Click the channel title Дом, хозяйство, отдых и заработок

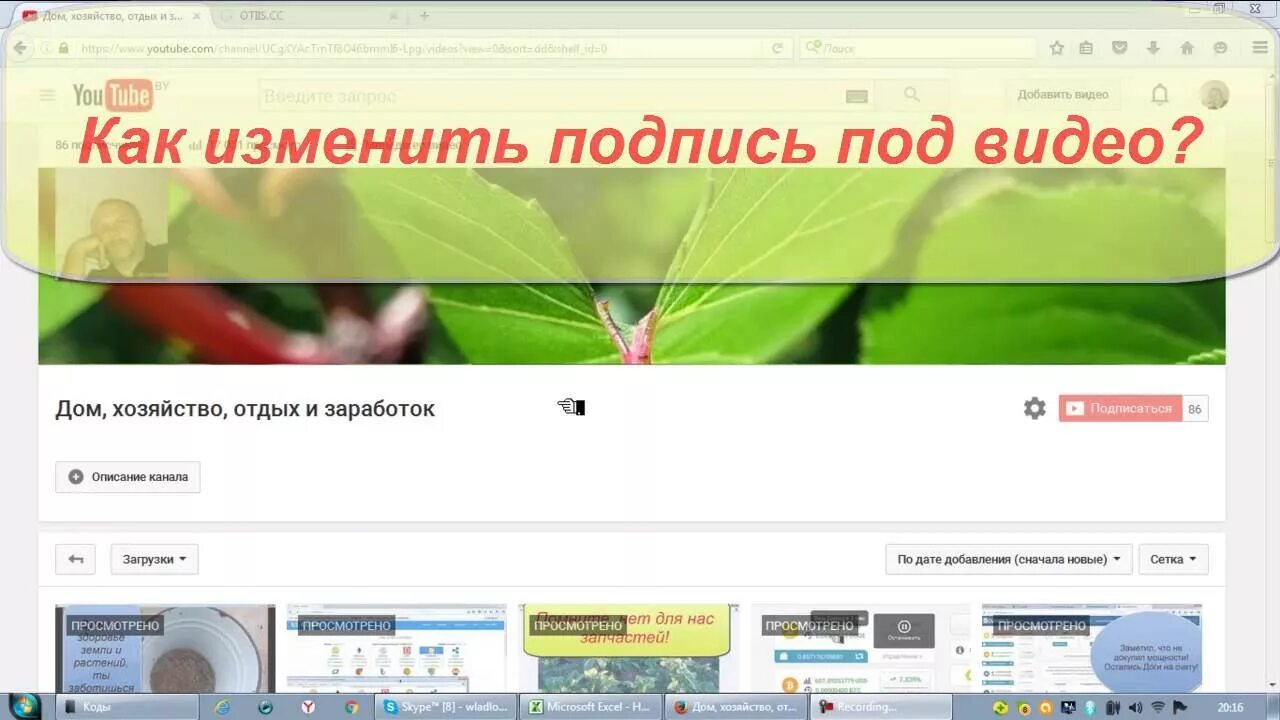pos(245,408)
